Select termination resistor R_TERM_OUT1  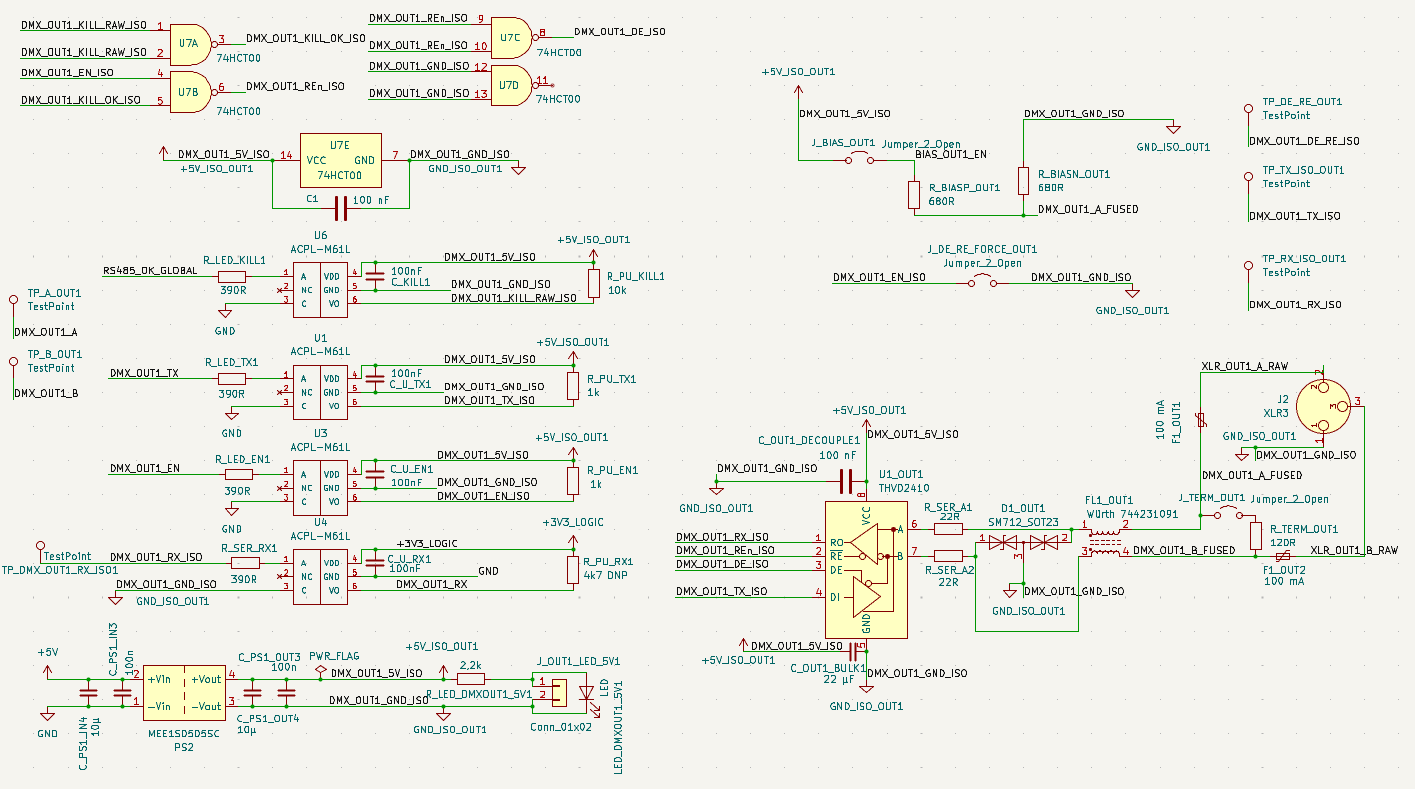[1256, 534]
